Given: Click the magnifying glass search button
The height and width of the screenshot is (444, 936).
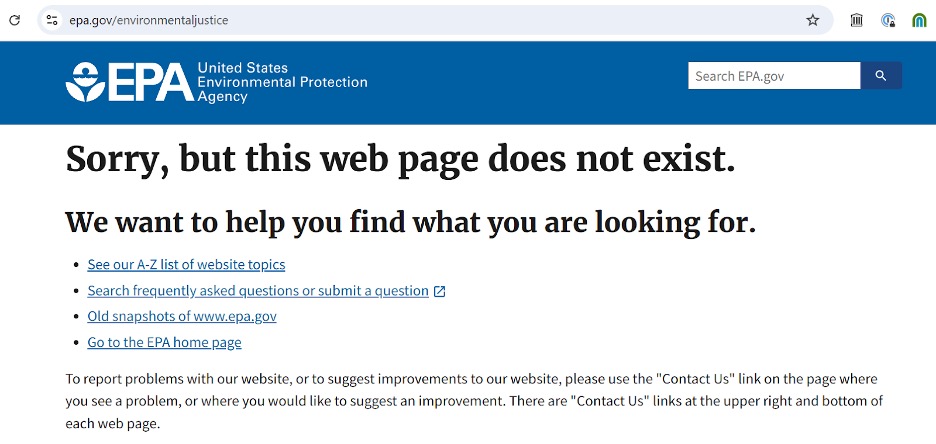Looking at the screenshot, I should pos(881,76).
